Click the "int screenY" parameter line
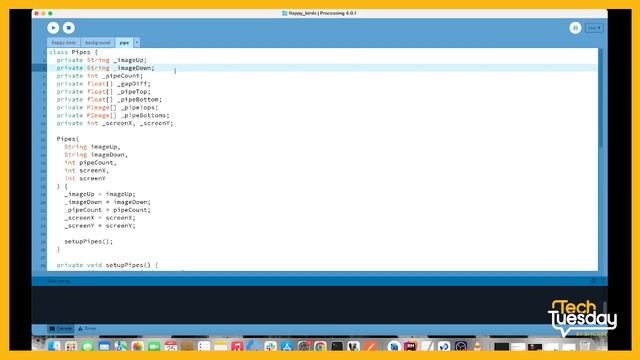The width and height of the screenshot is (640, 360). 85,178
